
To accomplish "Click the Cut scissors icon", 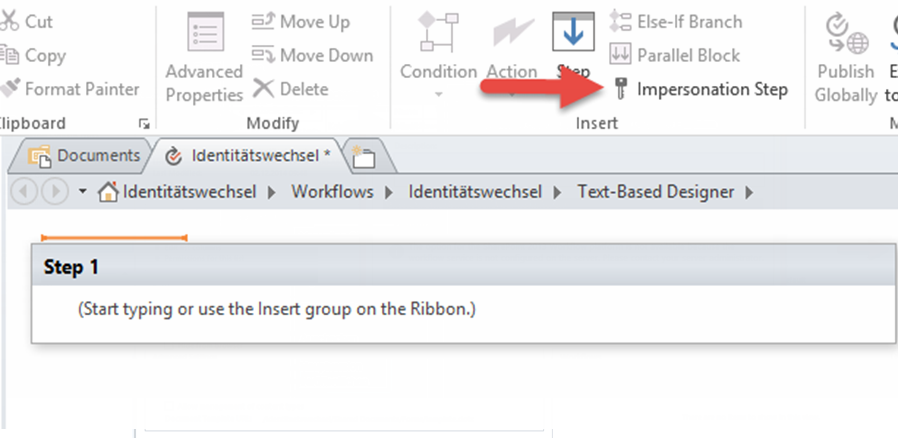I will pyautogui.click(x=10, y=21).
